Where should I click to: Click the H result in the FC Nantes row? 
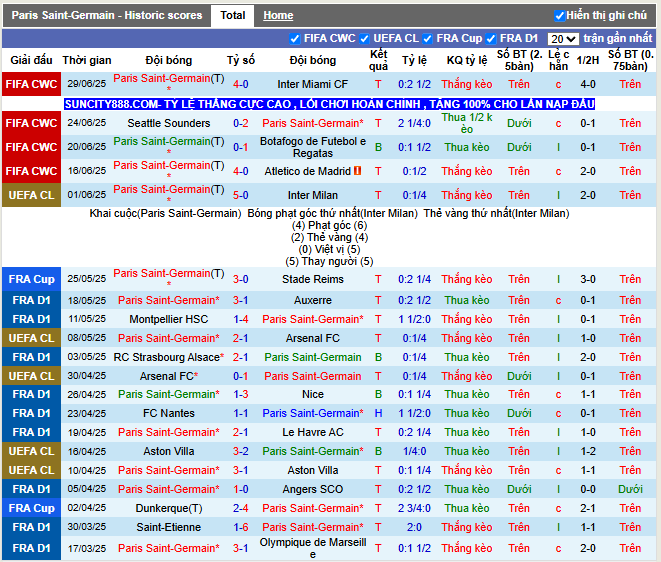click(x=378, y=413)
